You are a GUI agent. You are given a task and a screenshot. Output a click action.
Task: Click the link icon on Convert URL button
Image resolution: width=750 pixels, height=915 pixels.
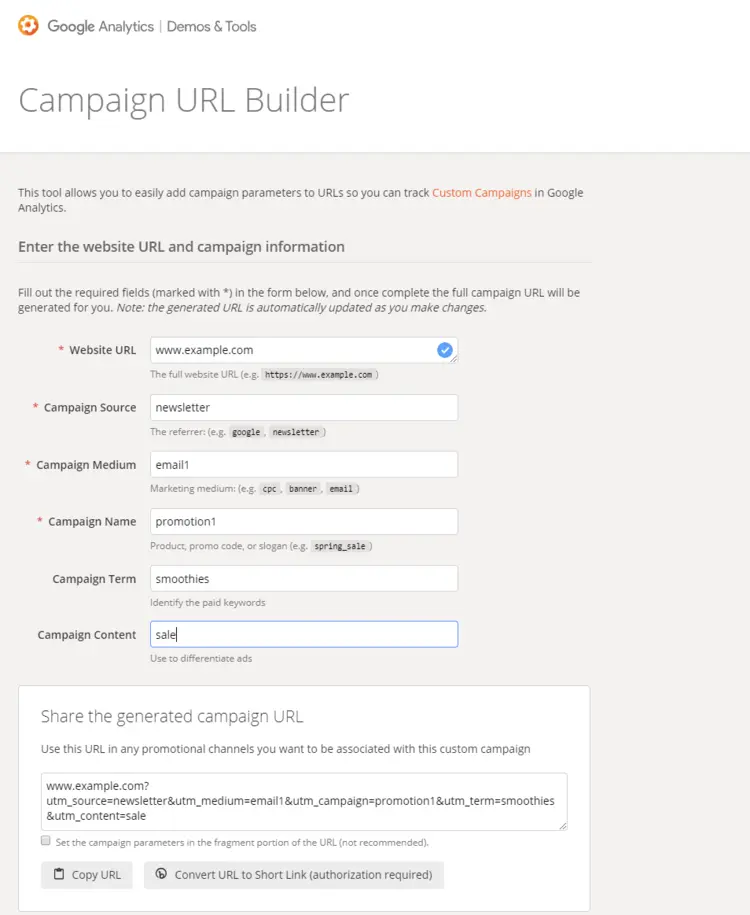click(161, 874)
